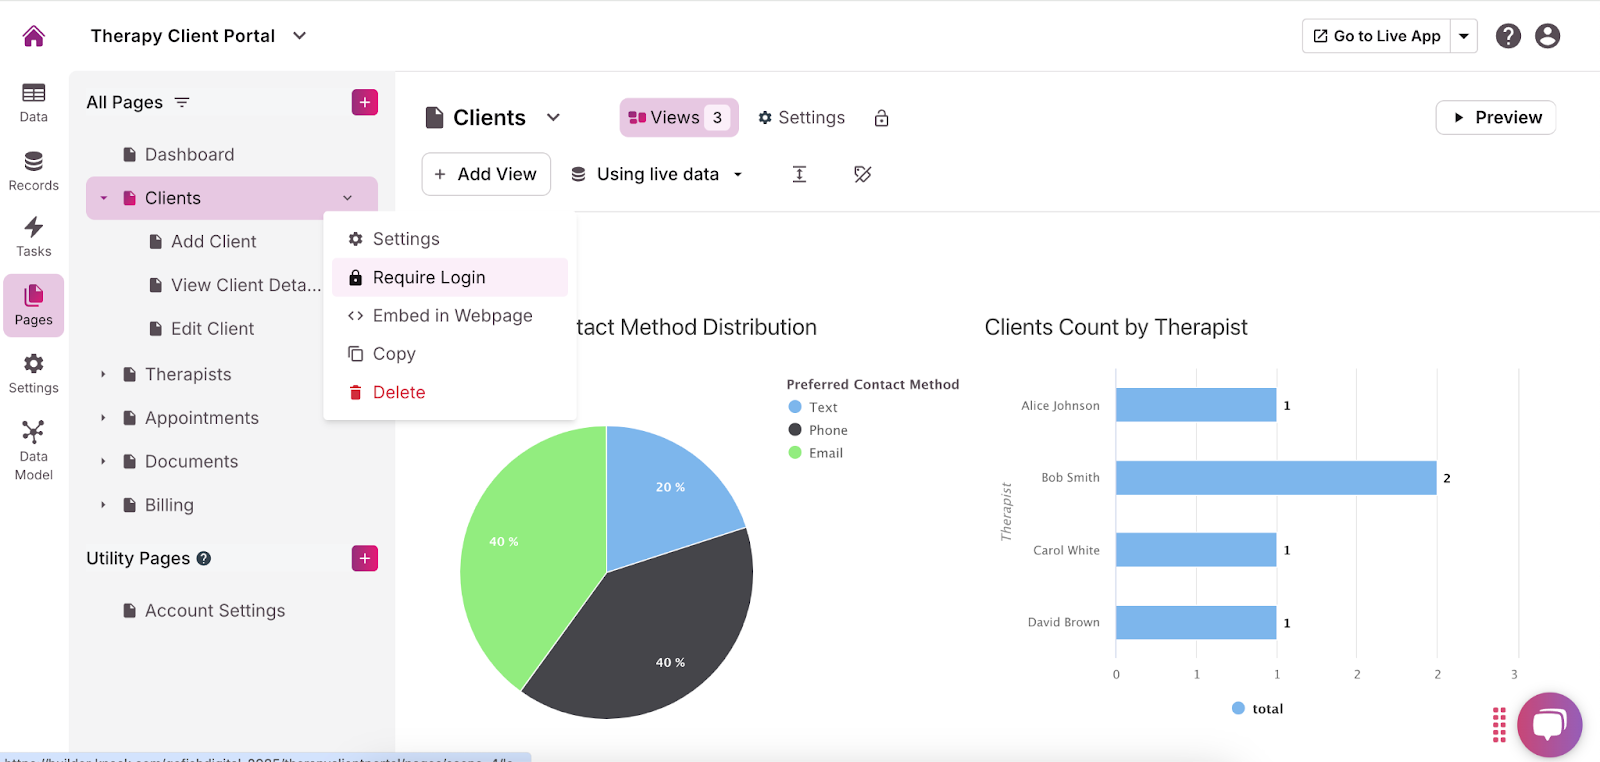Go to Tasks in left sidebar
Screen dimensions: 1600x762
point(33,237)
